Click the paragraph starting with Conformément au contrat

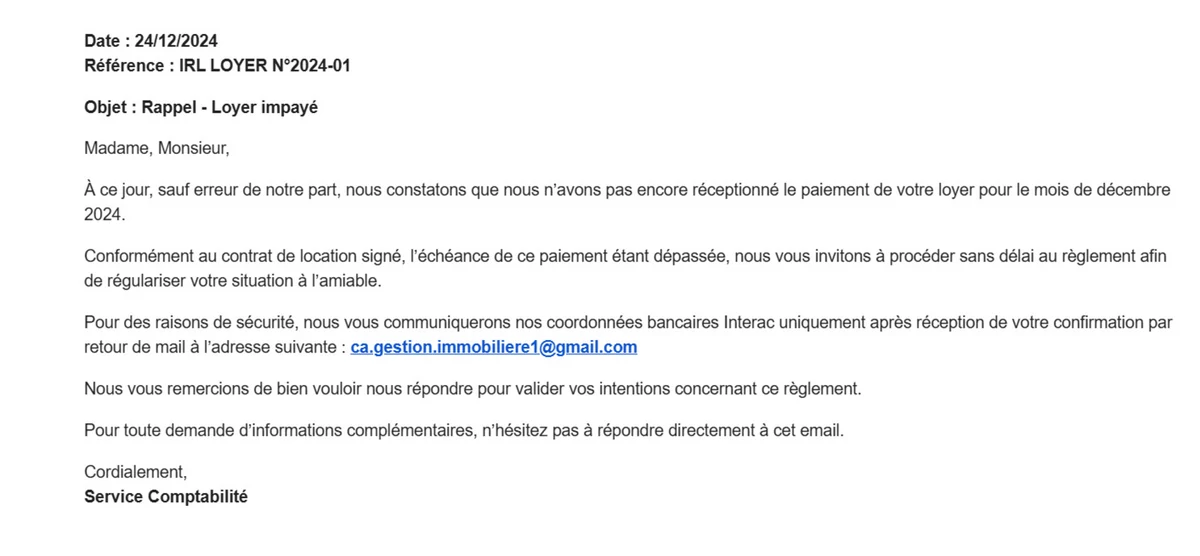(627, 268)
